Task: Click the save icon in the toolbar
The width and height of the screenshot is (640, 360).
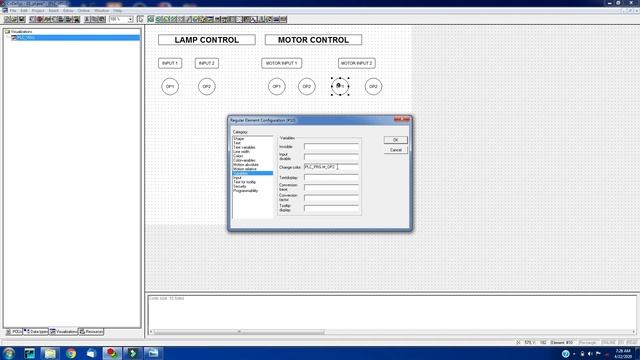Action: [x=22, y=20]
